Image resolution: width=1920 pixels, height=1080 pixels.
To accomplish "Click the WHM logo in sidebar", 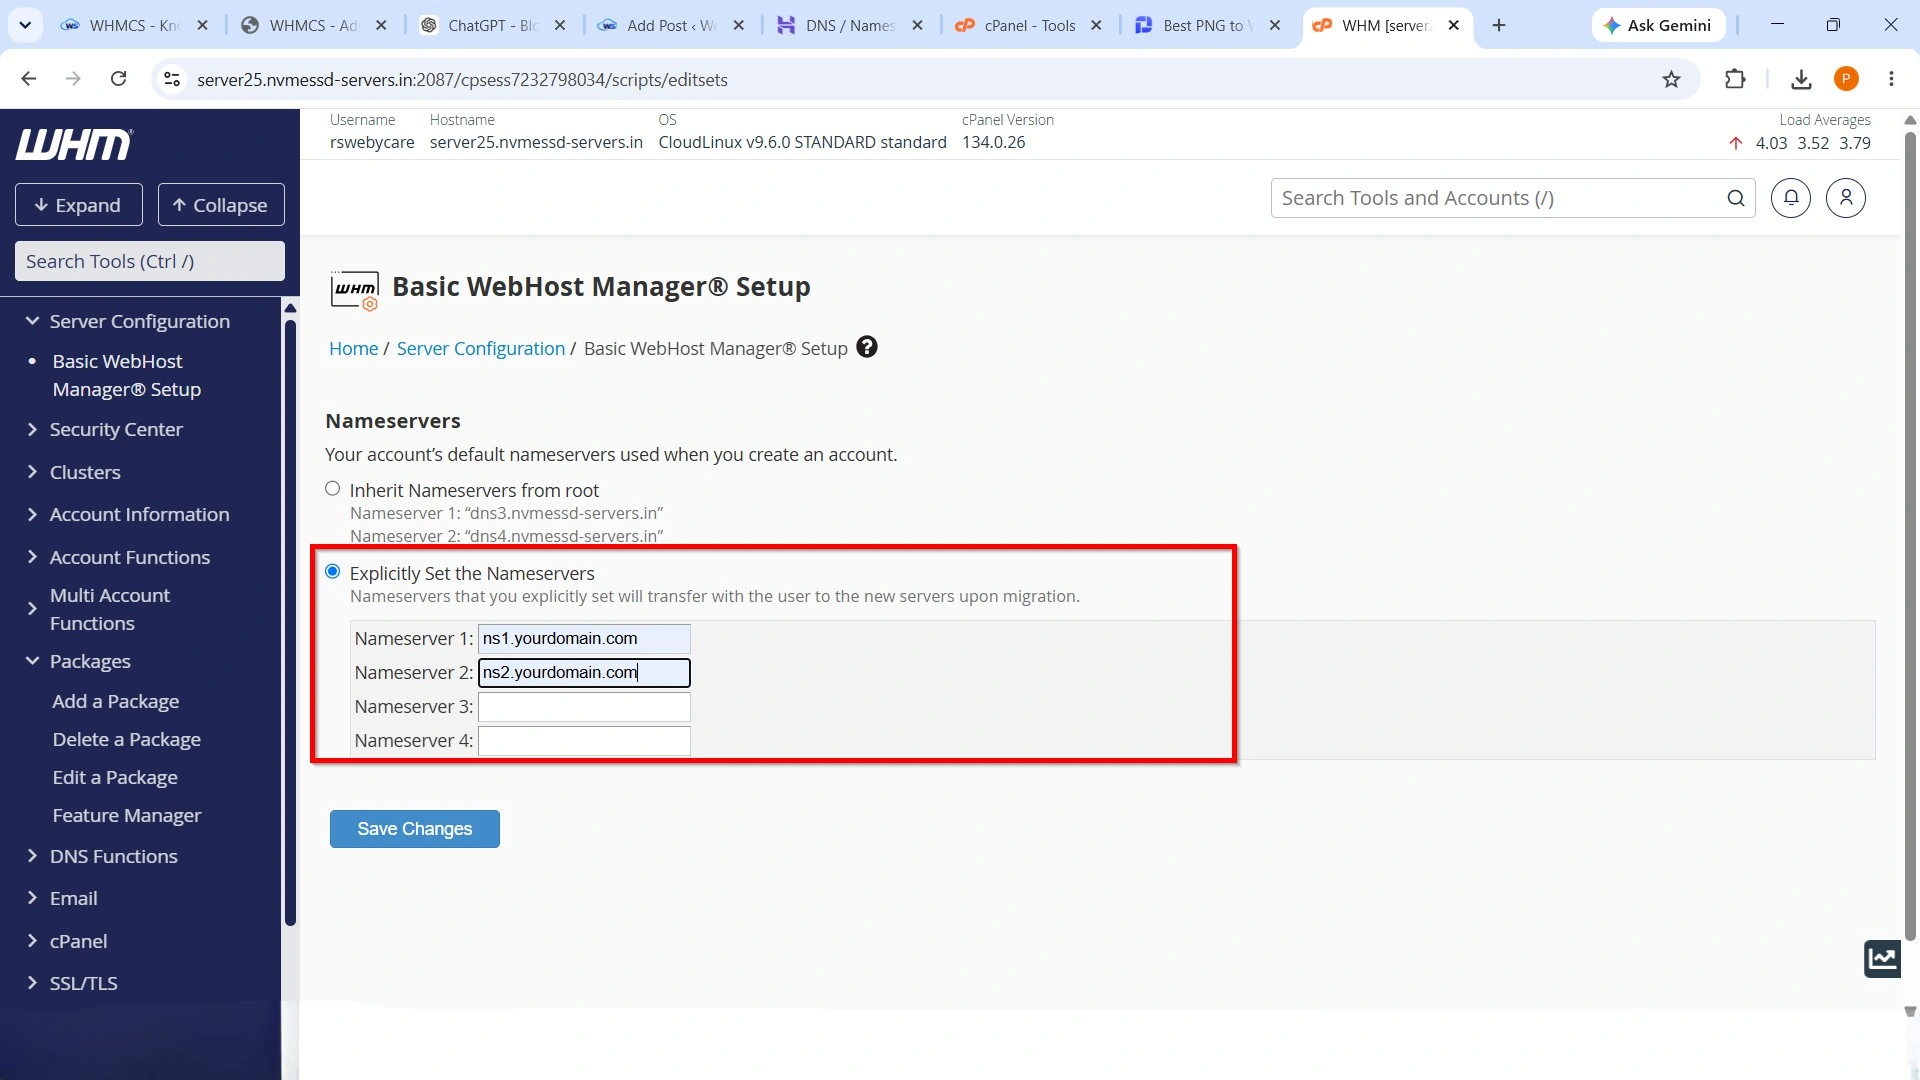I will 73,145.
